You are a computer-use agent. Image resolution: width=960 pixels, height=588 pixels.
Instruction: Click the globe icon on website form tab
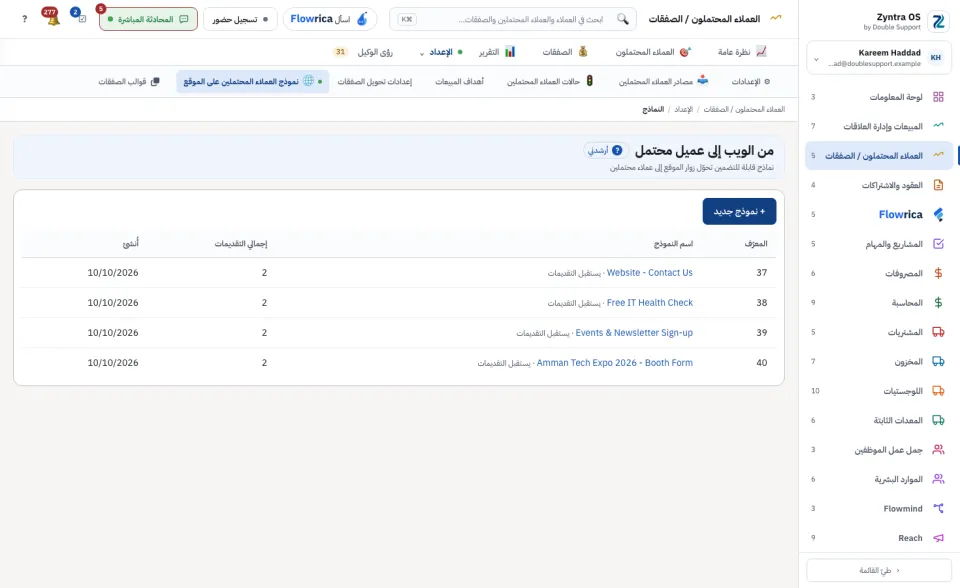pos(309,81)
